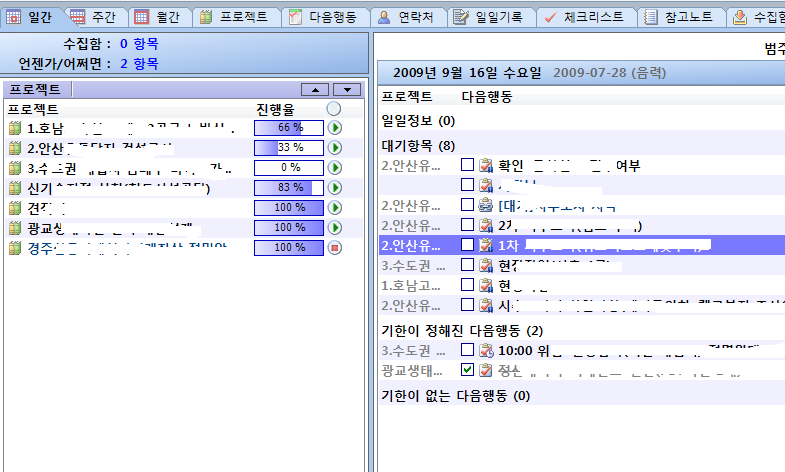Check the box for 2기 item
Viewport: 785px width, 472px height.
point(467,225)
